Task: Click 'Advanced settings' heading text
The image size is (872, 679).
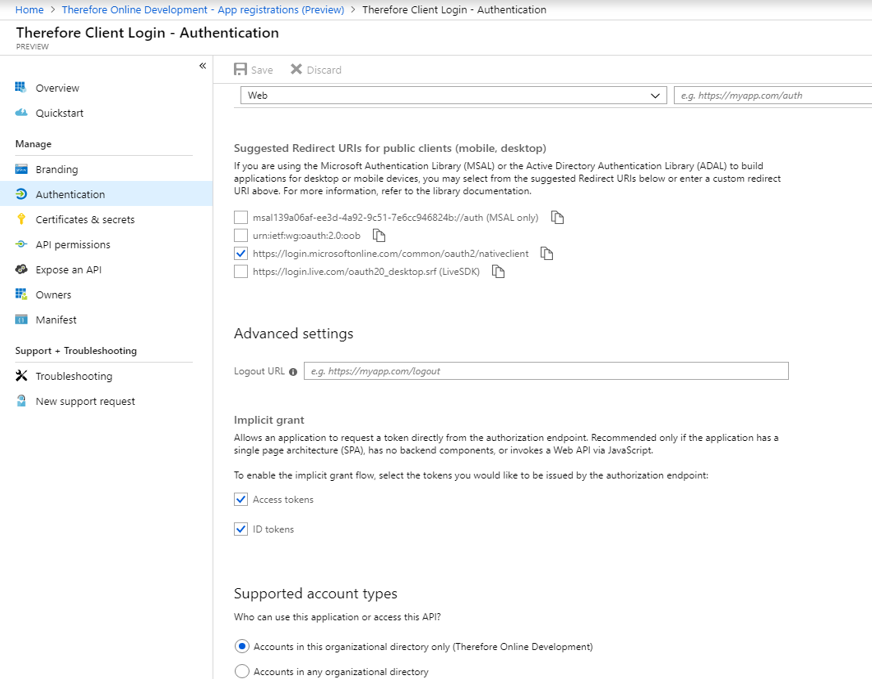Action: 294,333
